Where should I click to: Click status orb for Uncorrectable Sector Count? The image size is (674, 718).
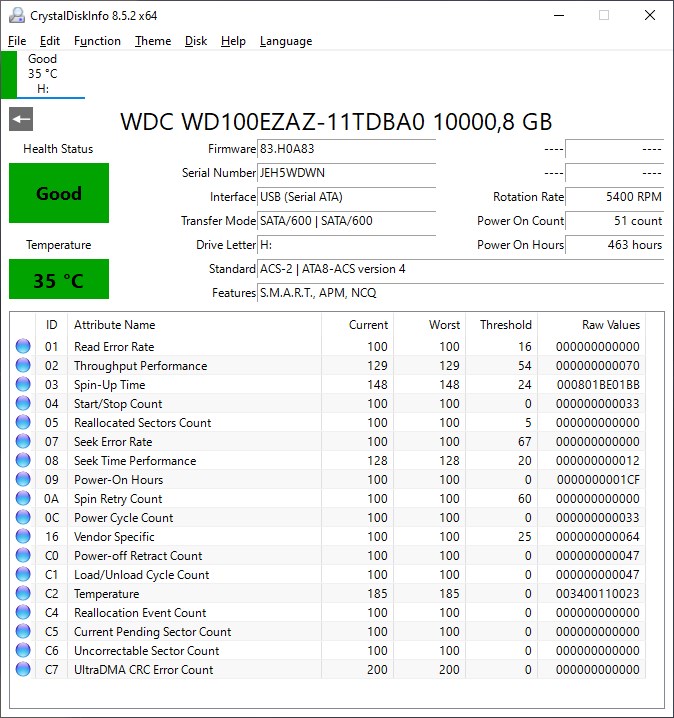pos(23,650)
